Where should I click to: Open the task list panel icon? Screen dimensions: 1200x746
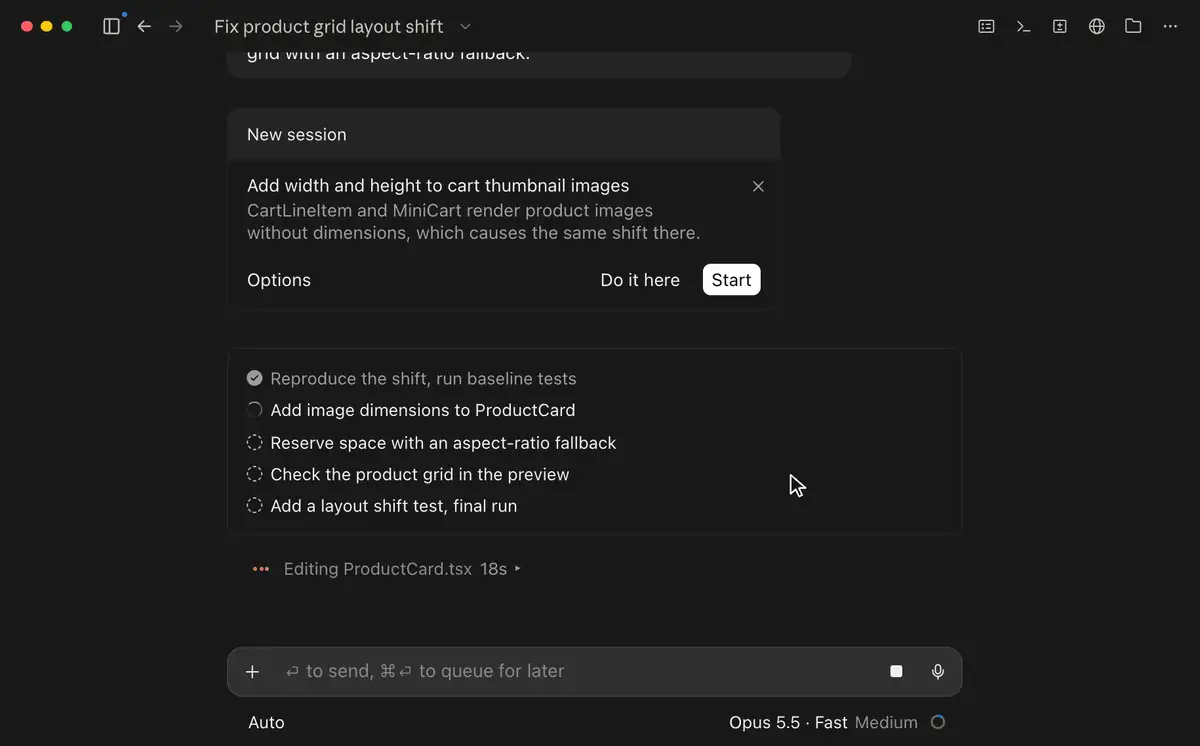click(986, 27)
